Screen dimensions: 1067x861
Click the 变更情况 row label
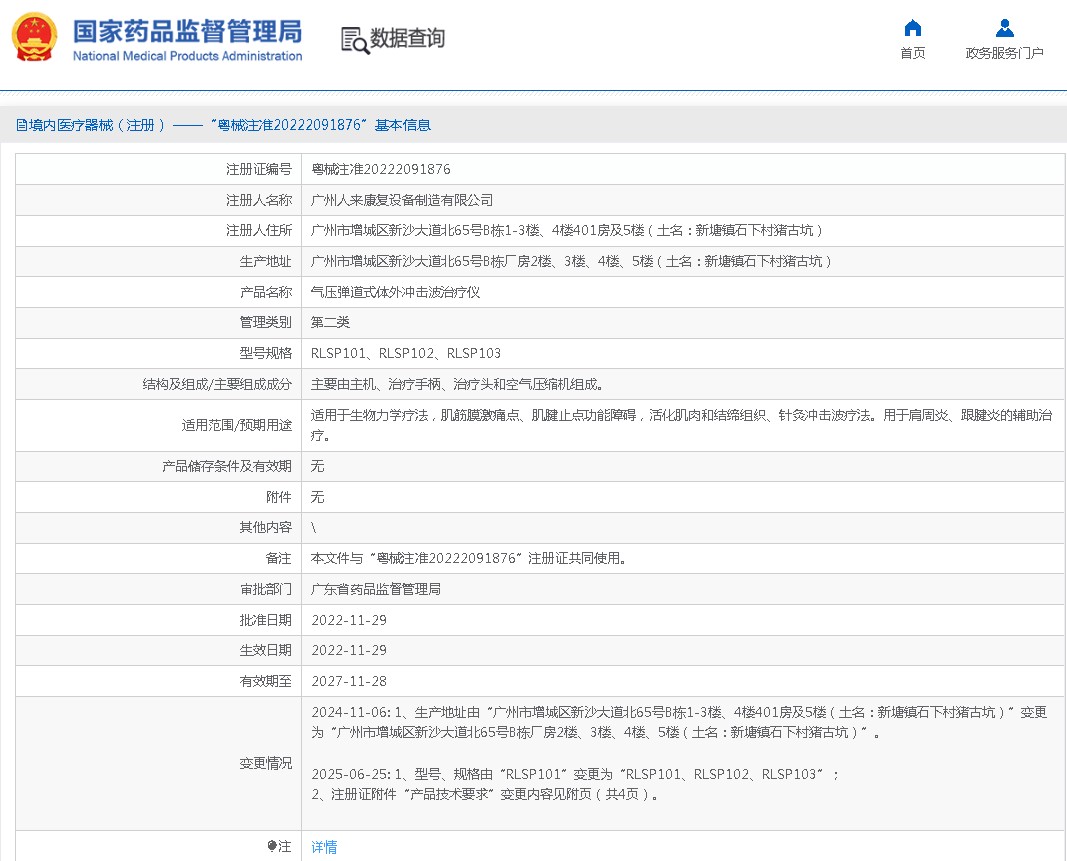[x=265, y=763]
